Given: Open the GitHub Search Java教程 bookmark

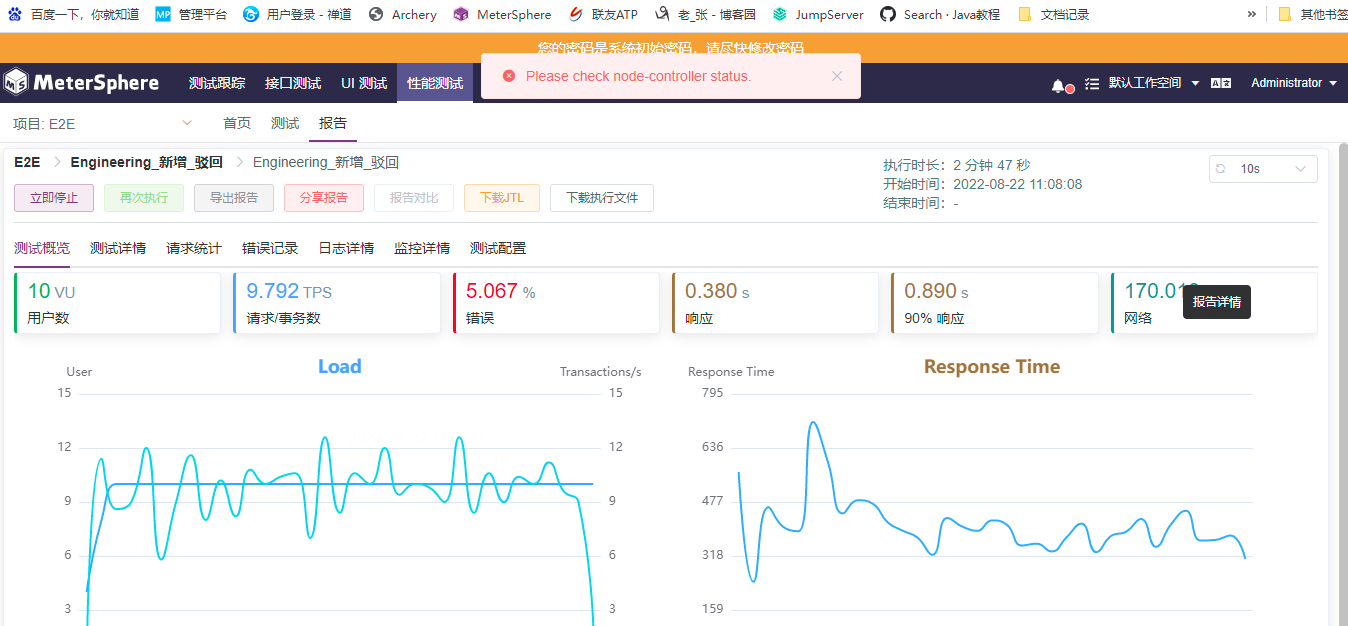Looking at the screenshot, I should (x=940, y=14).
